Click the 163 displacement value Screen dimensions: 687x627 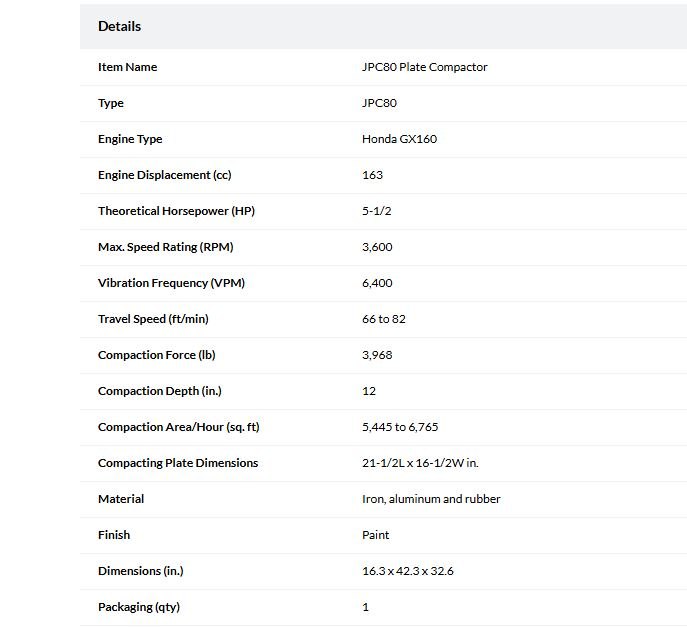[x=372, y=175]
